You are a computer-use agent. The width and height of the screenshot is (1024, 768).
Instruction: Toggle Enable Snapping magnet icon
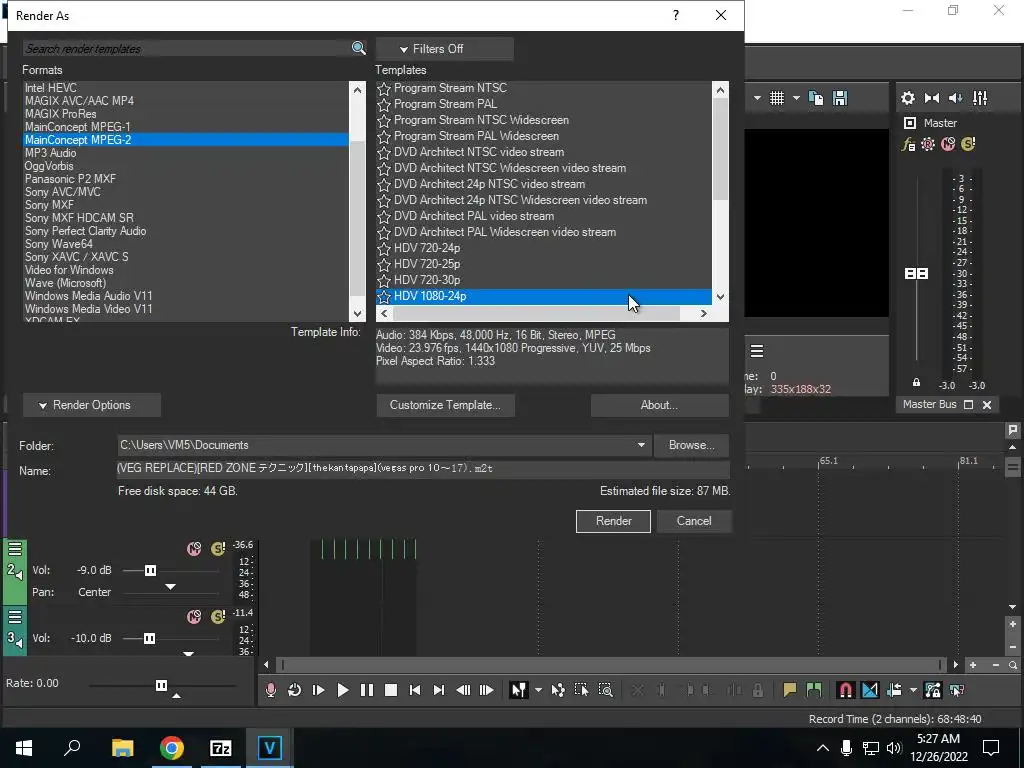pos(846,690)
